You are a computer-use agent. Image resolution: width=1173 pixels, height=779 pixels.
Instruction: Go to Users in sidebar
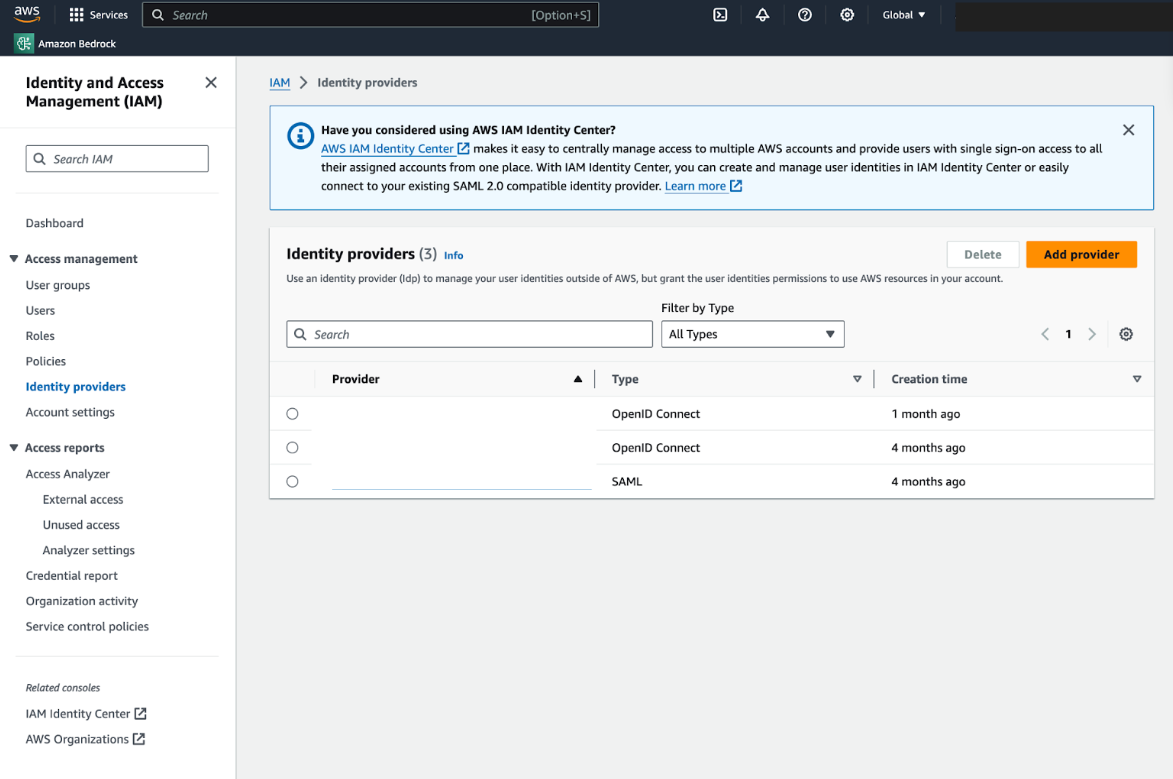40,311
